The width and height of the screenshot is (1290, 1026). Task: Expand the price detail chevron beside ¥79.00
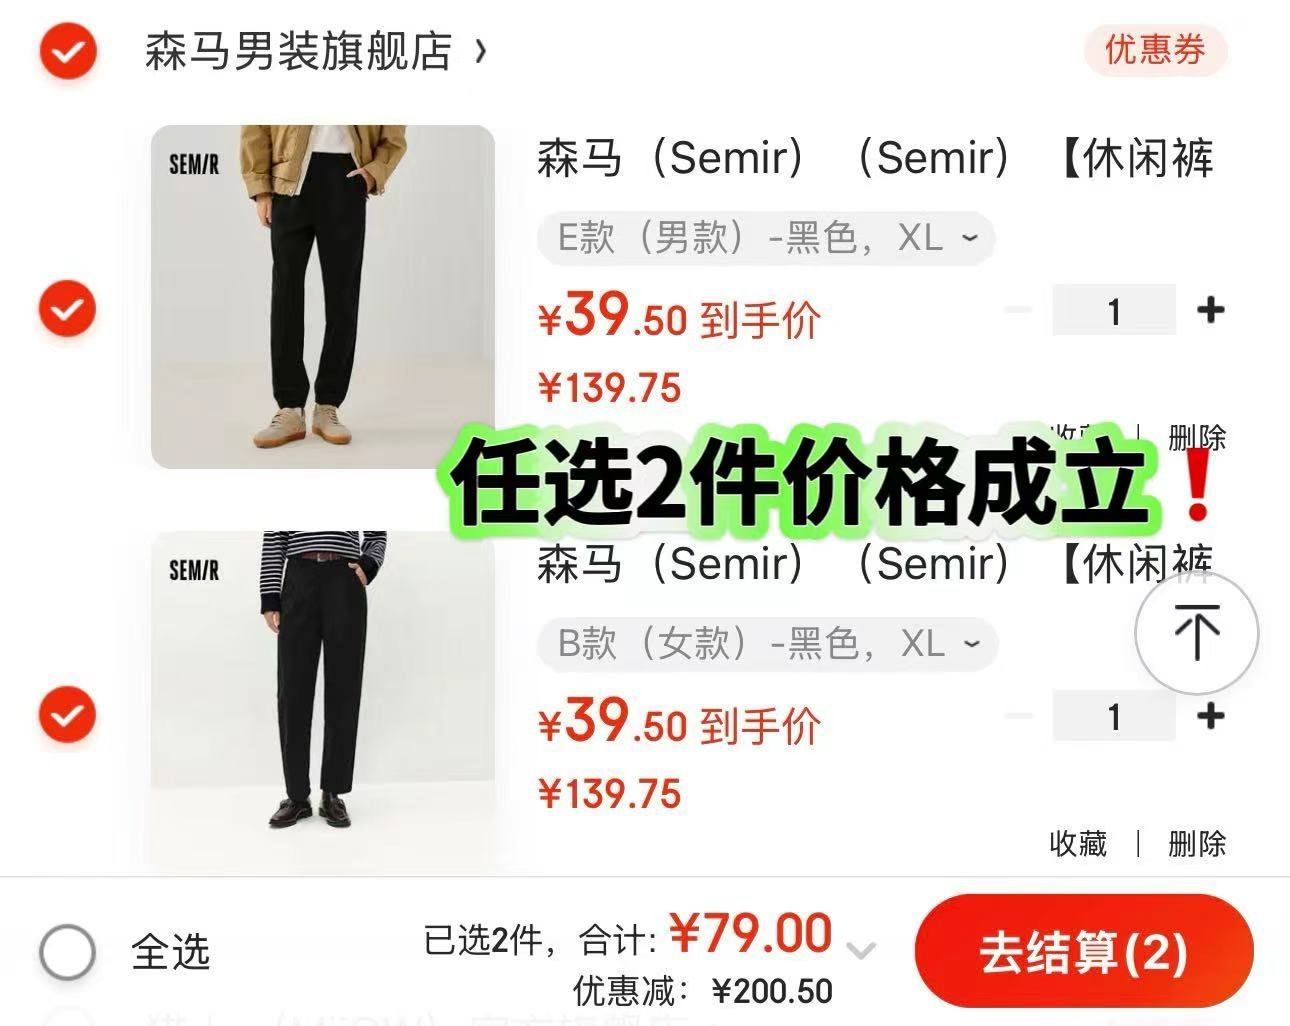[x=860, y=950]
